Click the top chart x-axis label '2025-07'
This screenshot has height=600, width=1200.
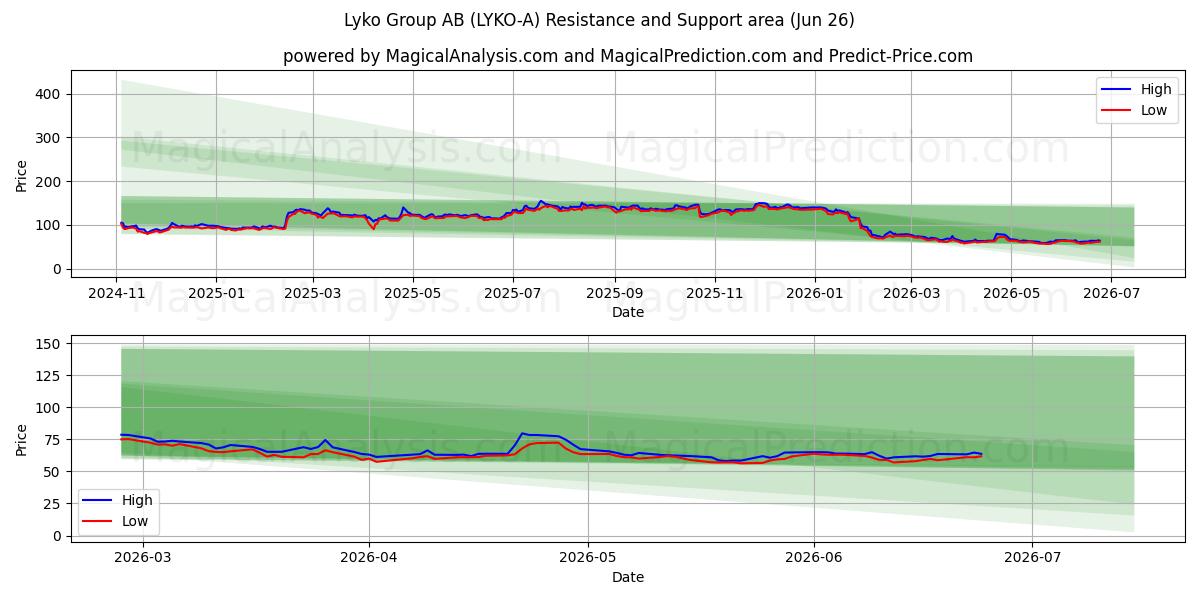(x=513, y=293)
